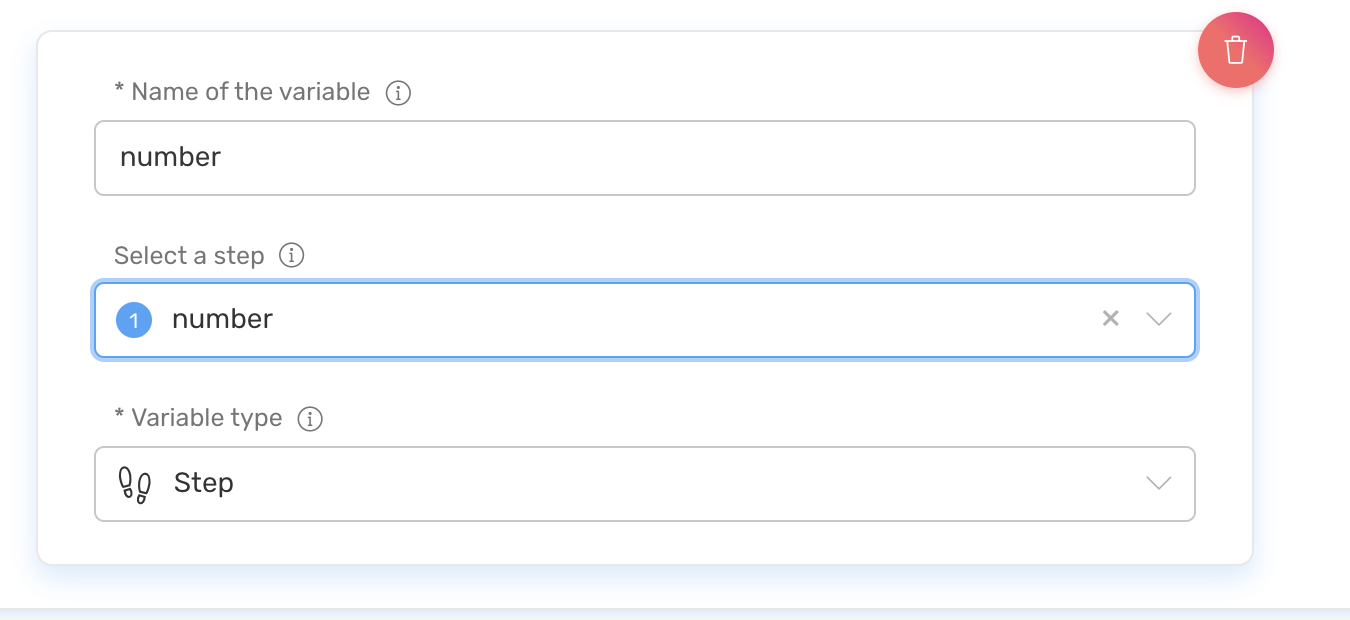
Task: Click the 'Variable type' label
Action: pos(206,419)
